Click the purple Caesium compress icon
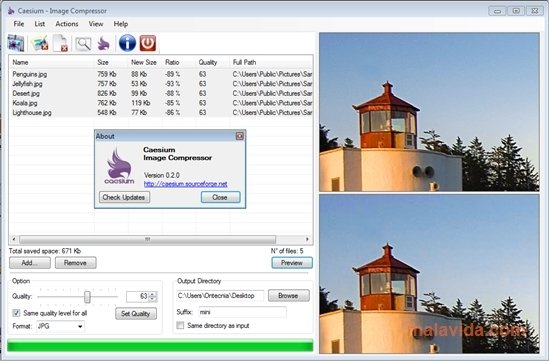Image resolution: width=549 pixels, height=361 pixels. (104, 44)
